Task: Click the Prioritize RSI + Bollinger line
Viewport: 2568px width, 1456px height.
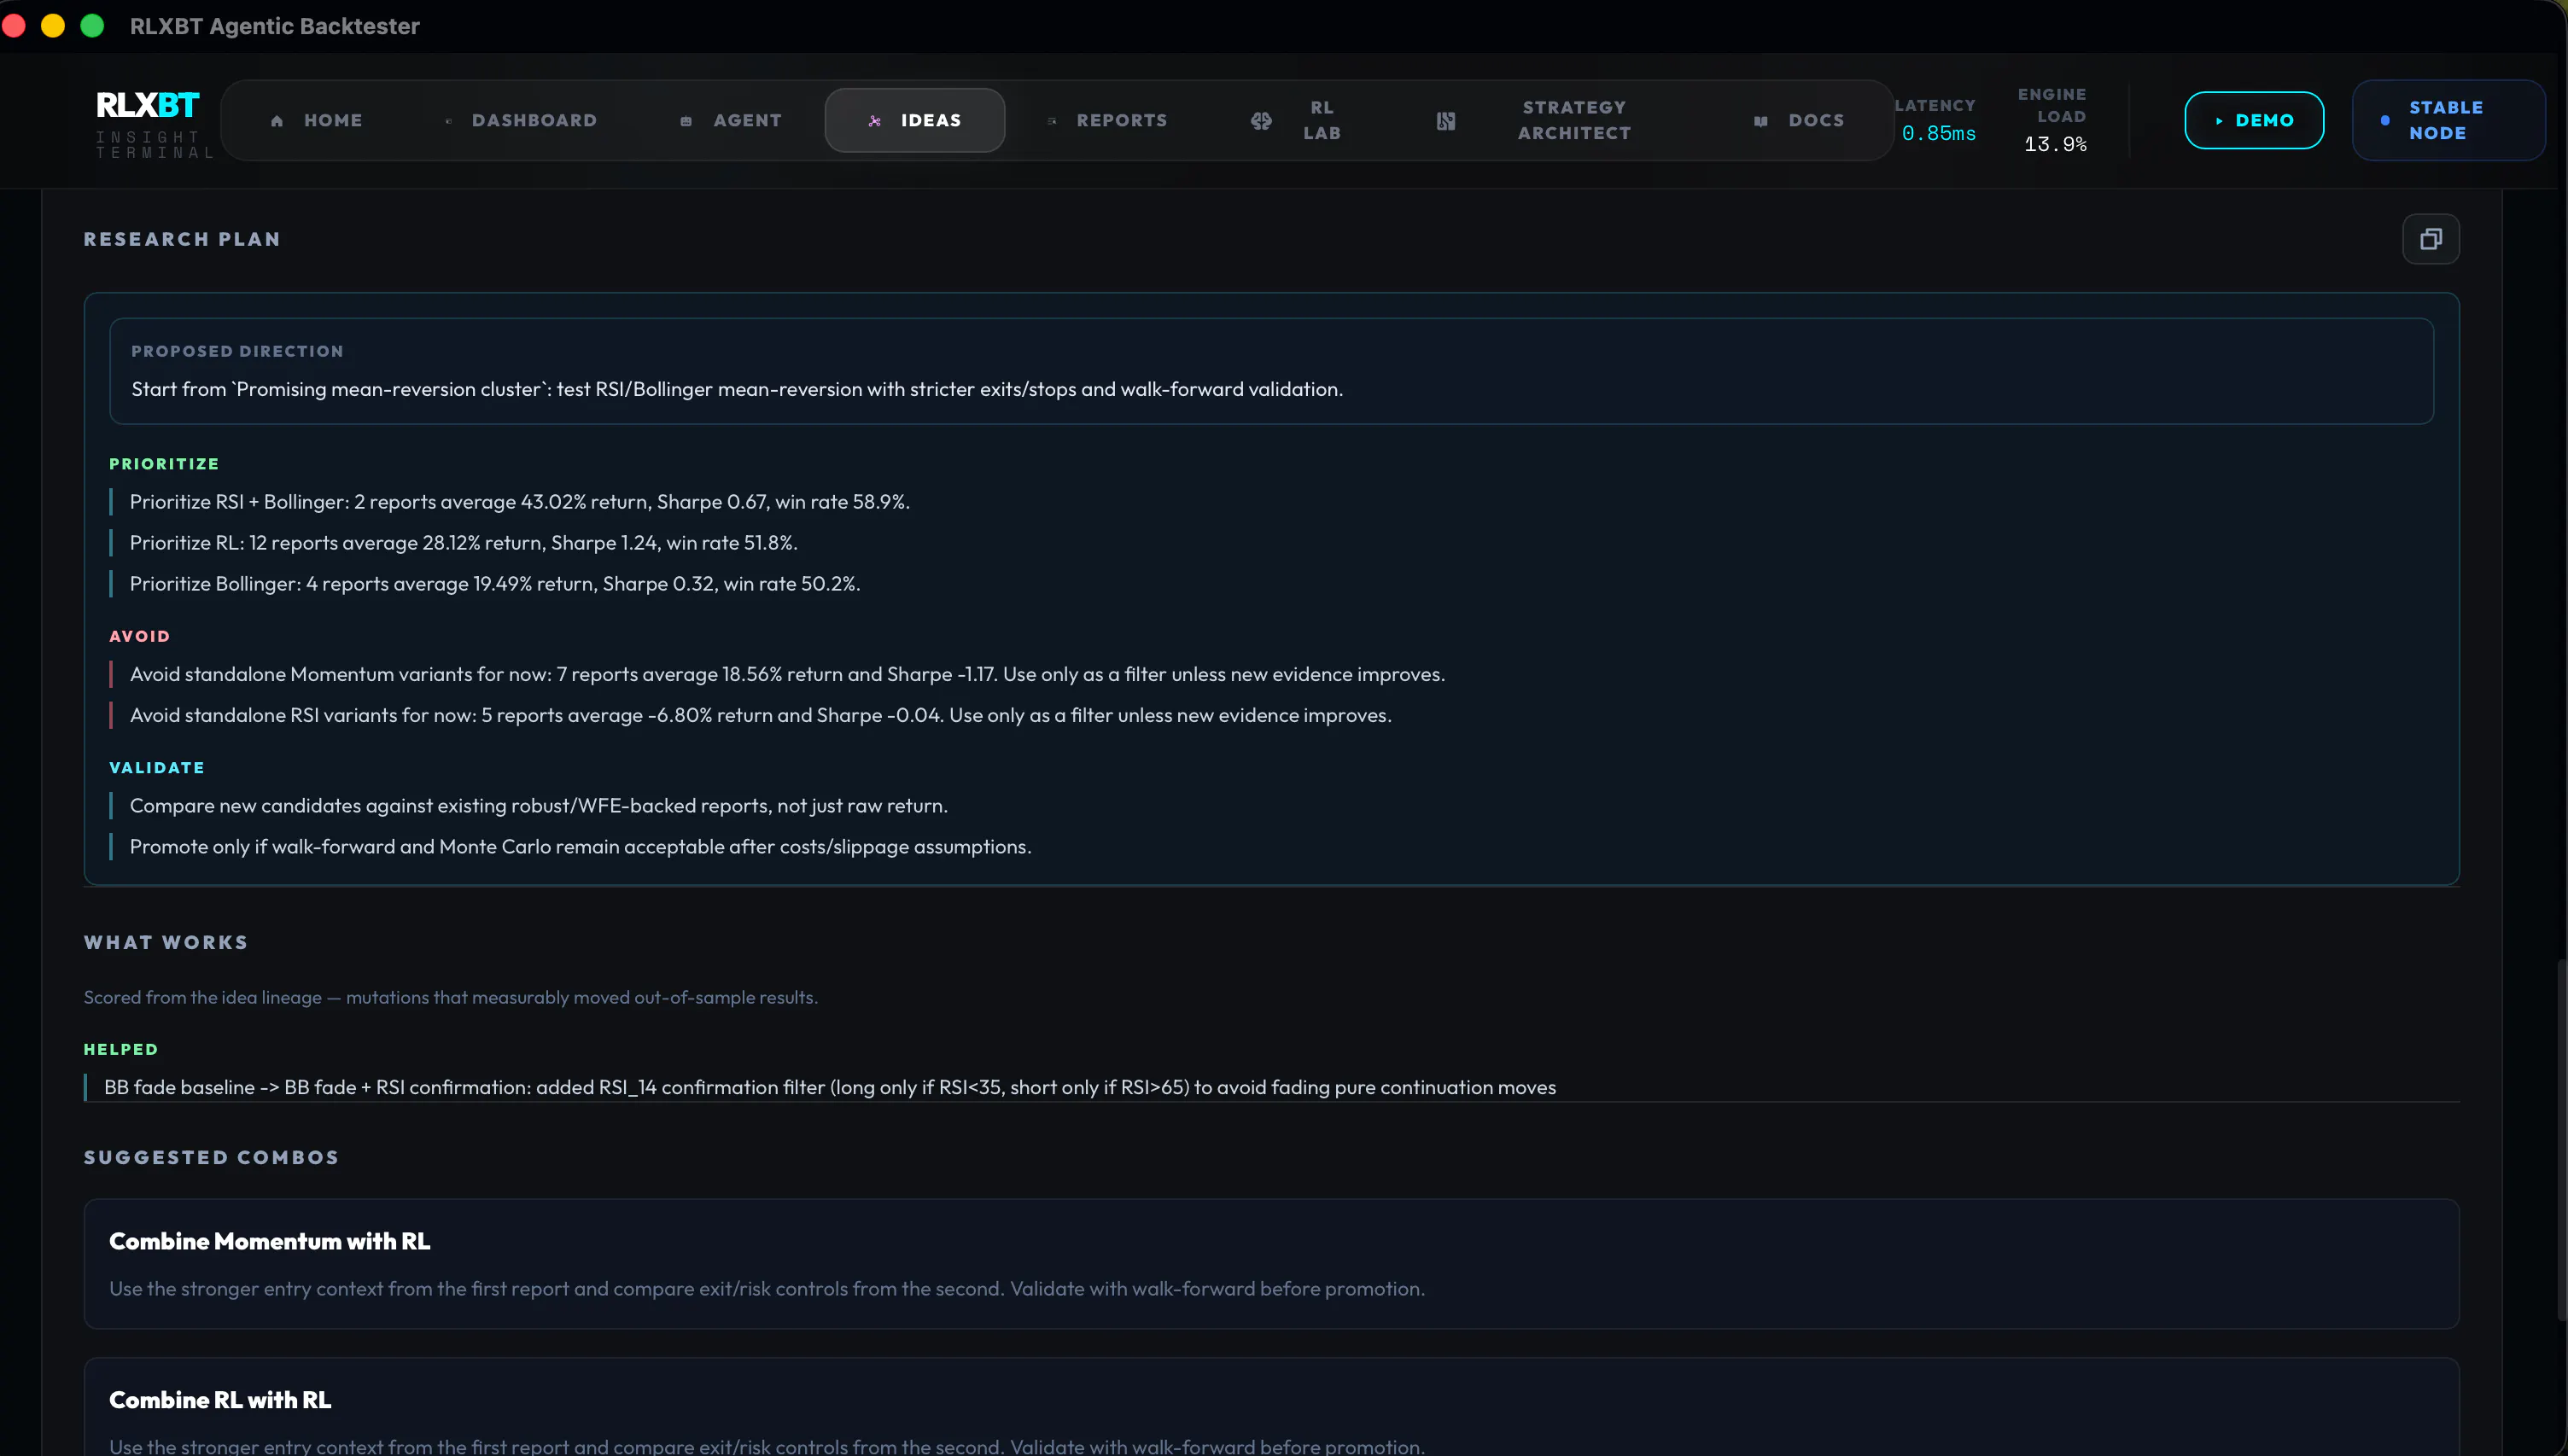Action: (519, 502)
